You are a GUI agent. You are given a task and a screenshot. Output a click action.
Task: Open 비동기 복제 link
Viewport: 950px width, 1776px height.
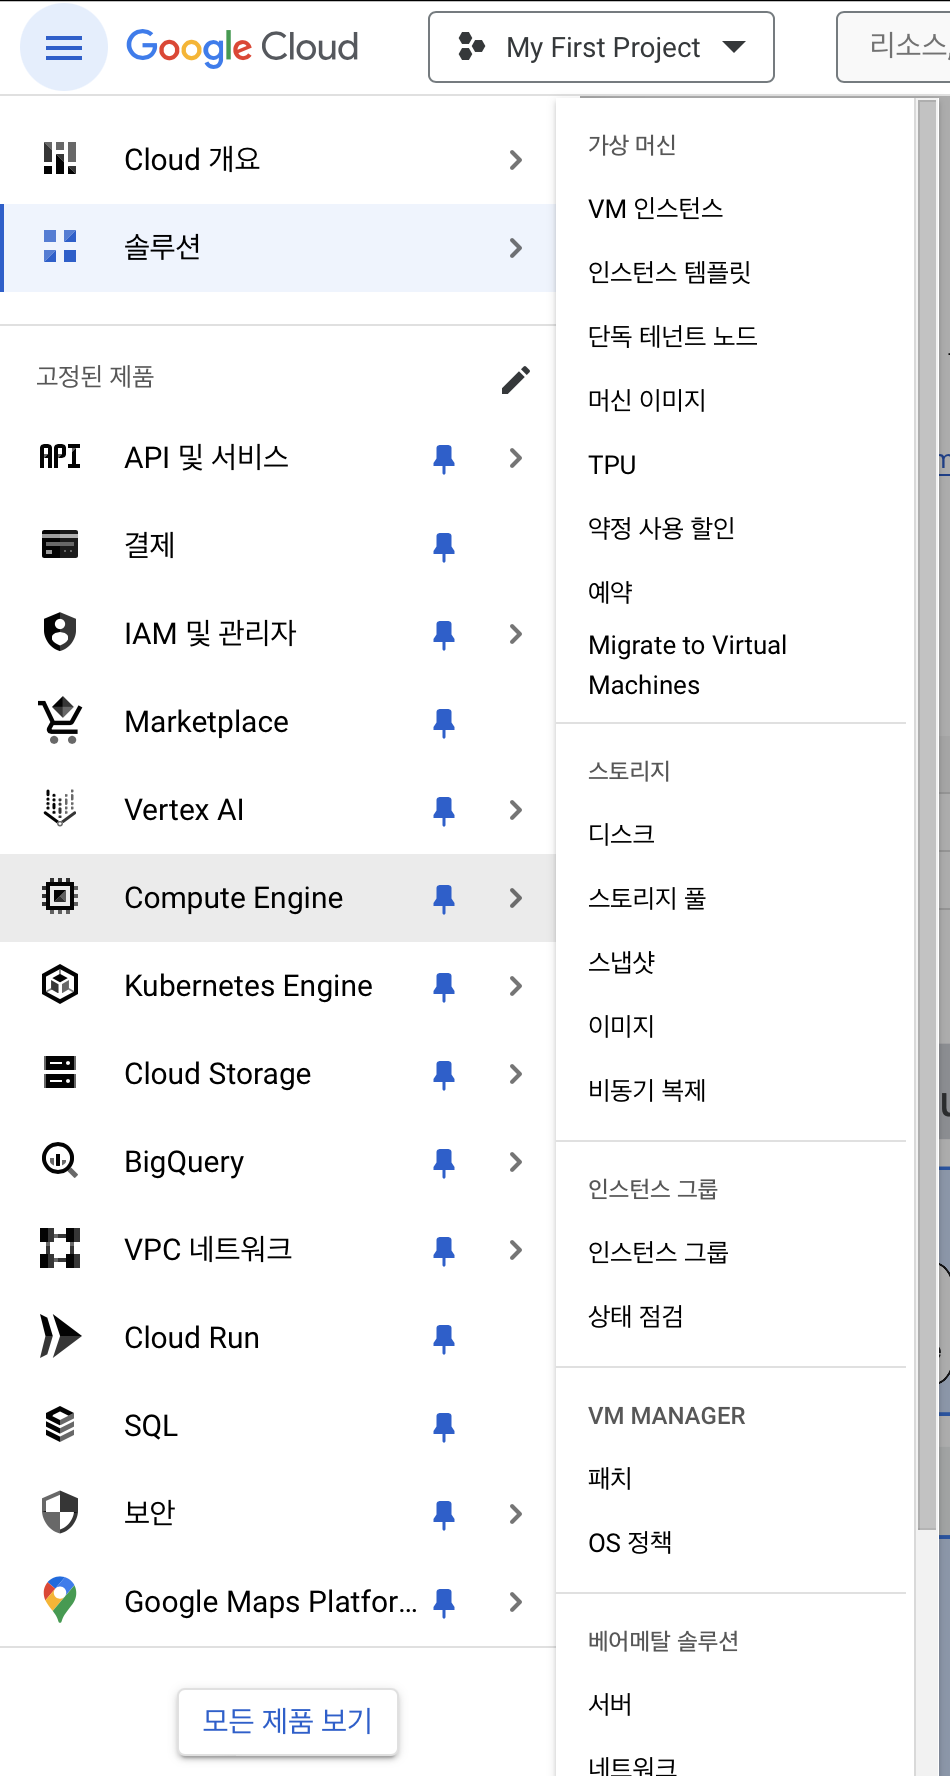647,1090
